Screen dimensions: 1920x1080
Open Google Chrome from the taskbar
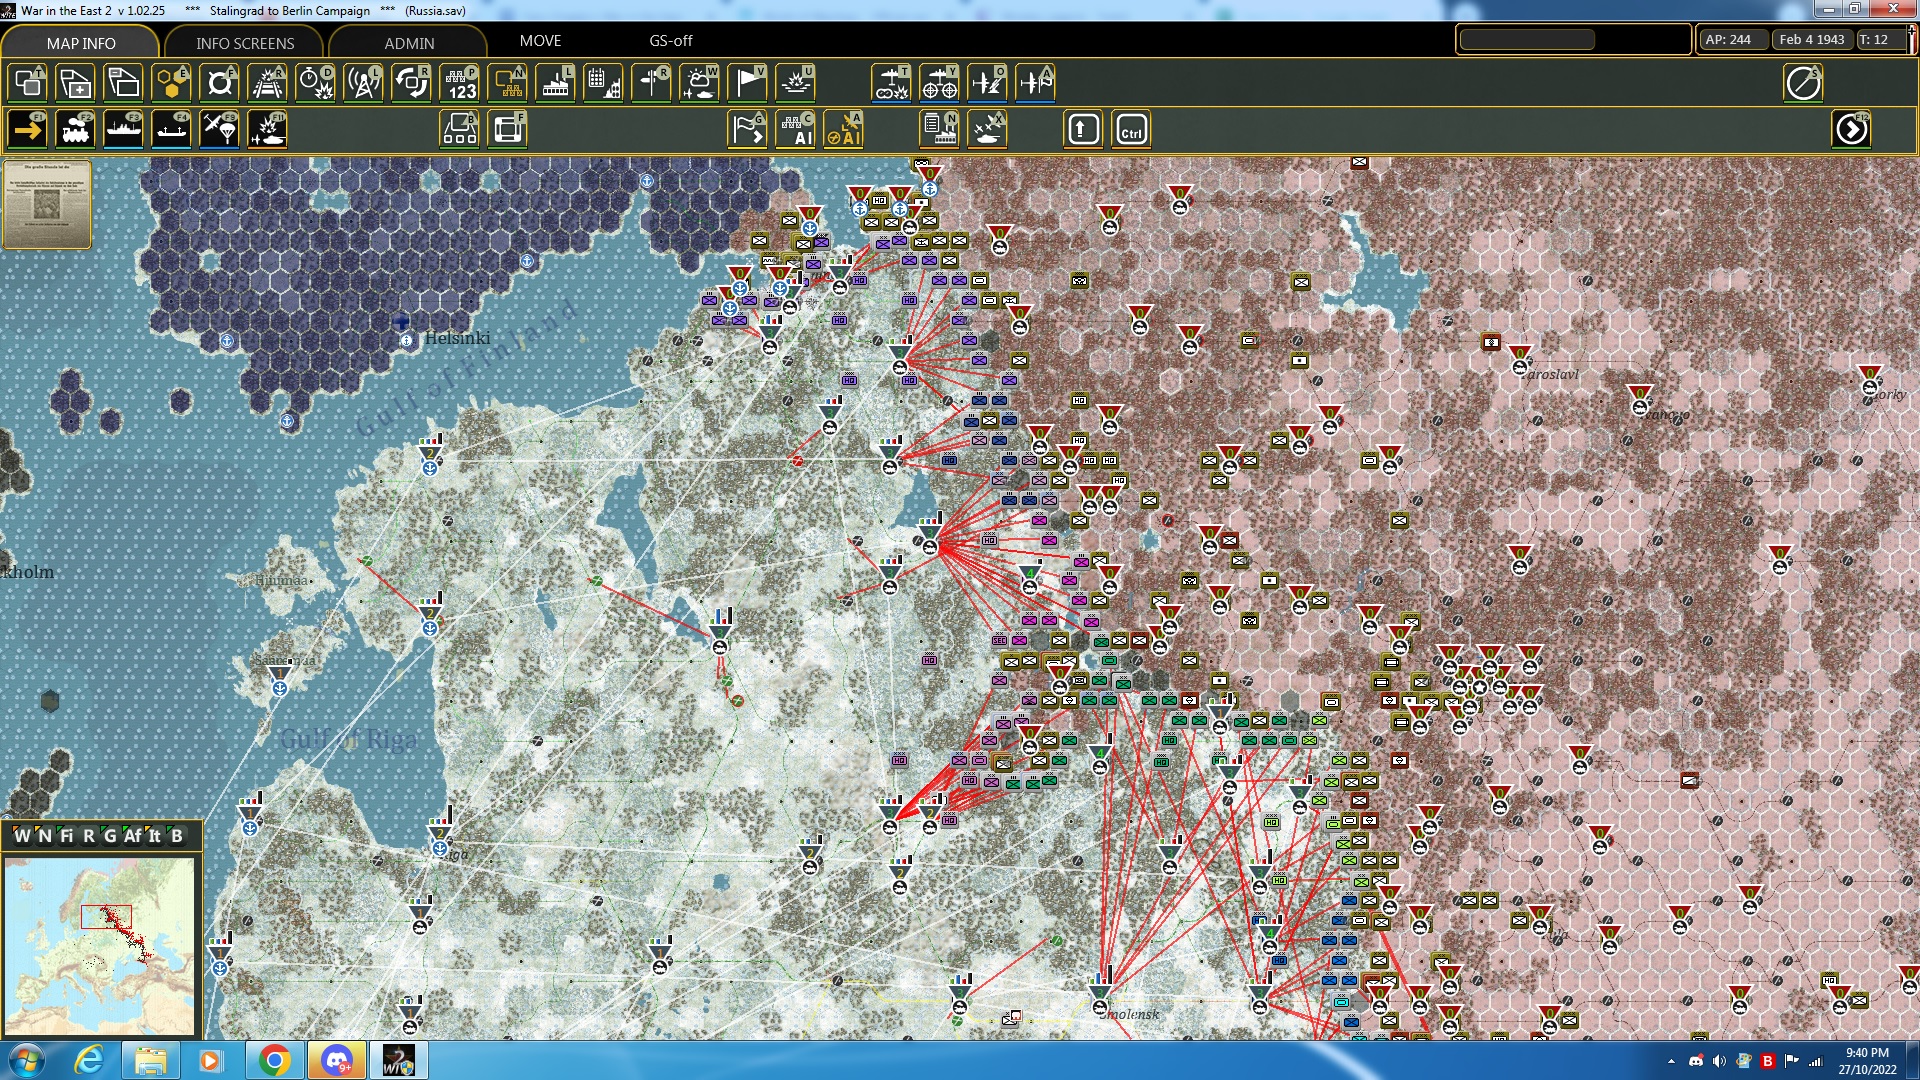274,1060
